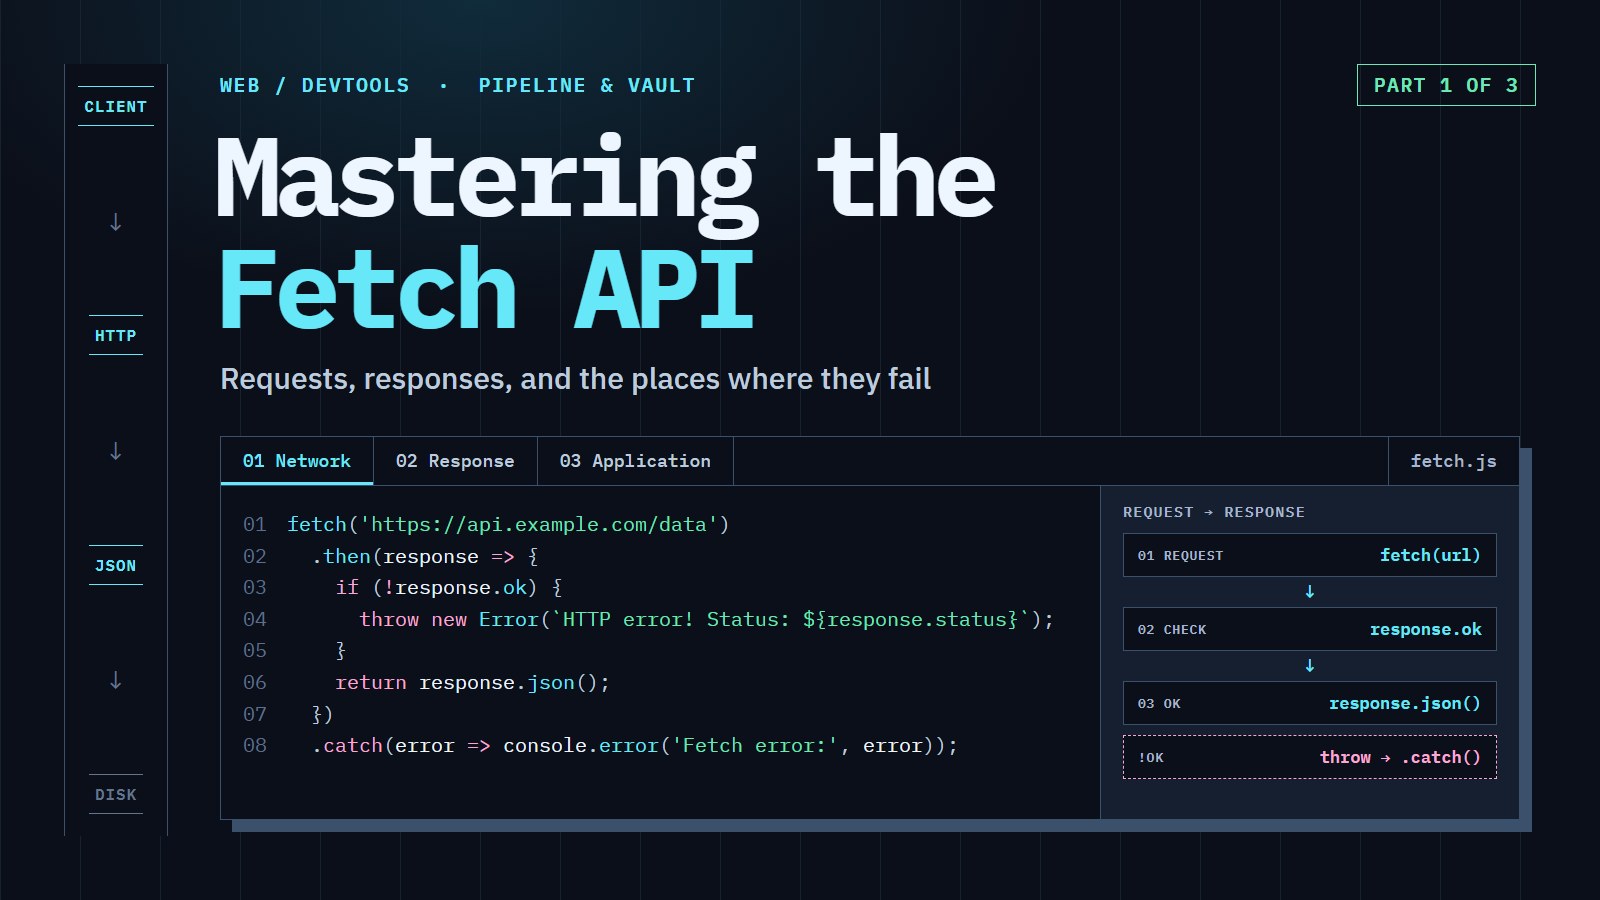Screen dimensions: 1600x900
Task: Click the throw new Error code line
Action: [707, 619]
